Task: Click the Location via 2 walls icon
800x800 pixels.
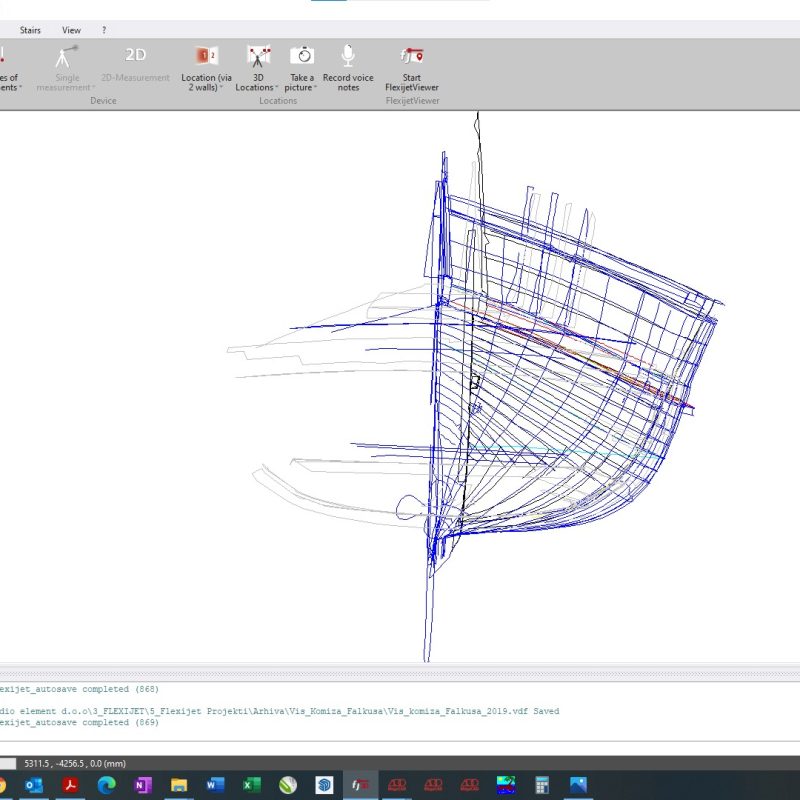Action: (206, 56)
